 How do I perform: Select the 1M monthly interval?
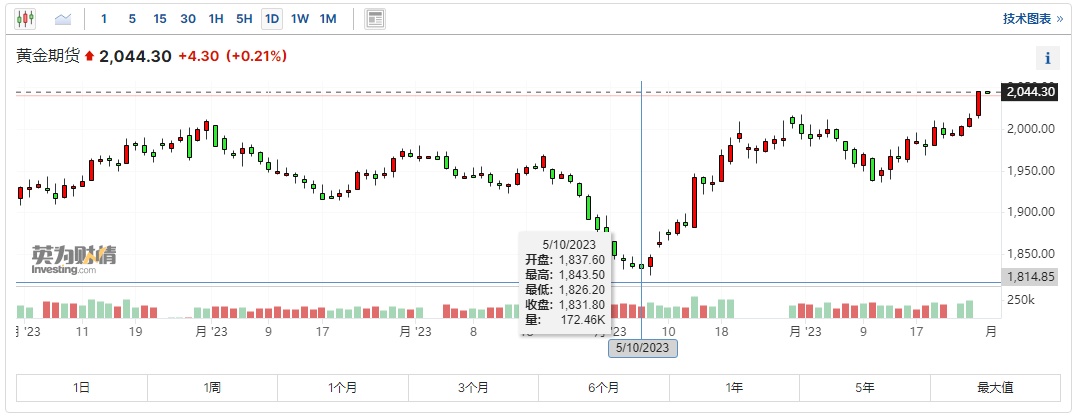(x=328, y=18)
